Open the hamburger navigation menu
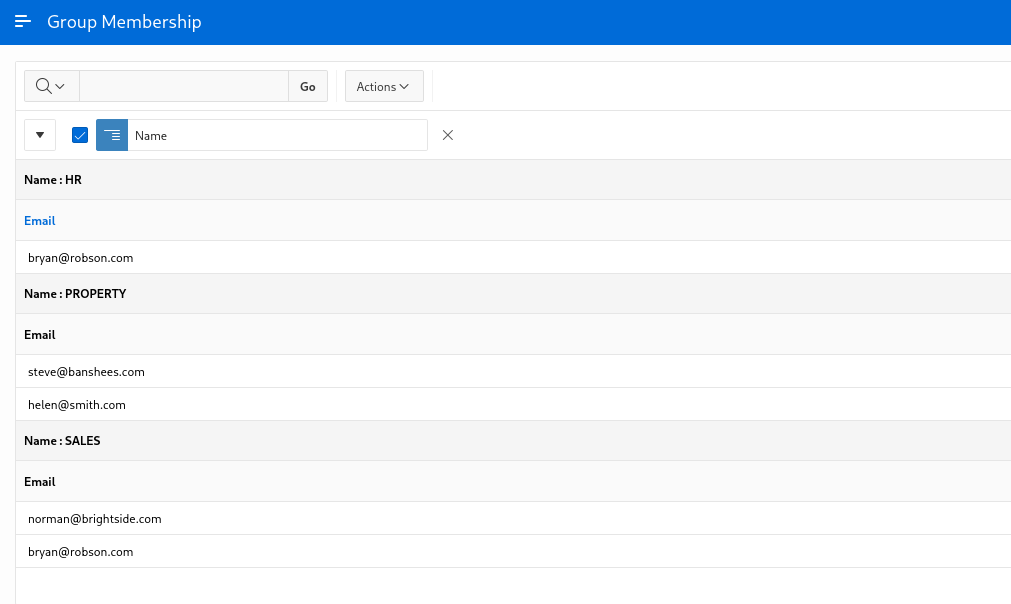 point(23,22)
